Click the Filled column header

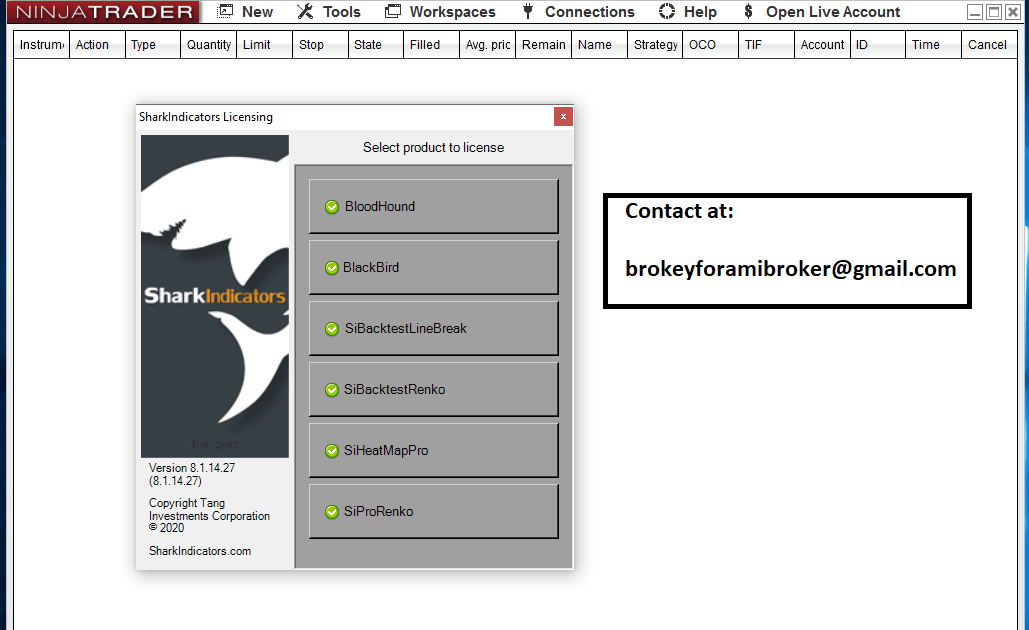tap(431, 45)
